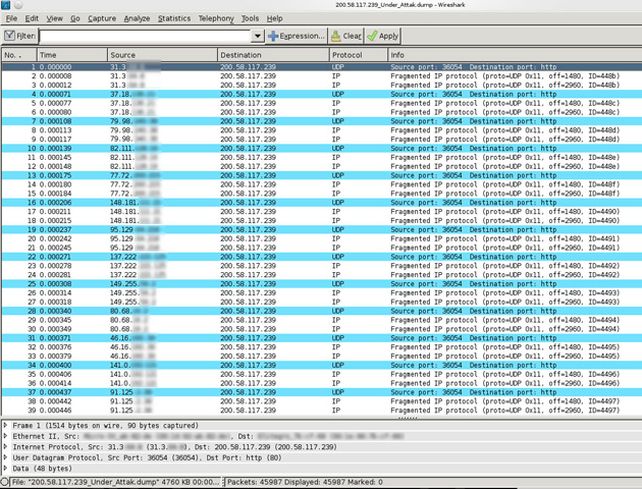Image resolution: width=642 pixels, height=489 pixels.
Task: Sort by the Source column header
Action: tap(163, 55)
